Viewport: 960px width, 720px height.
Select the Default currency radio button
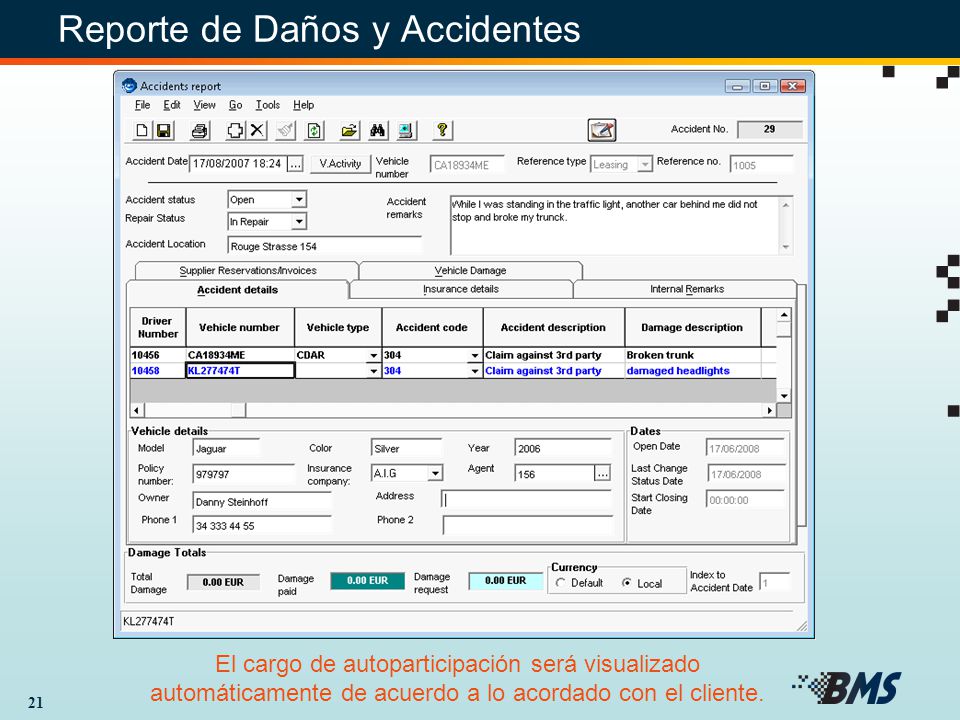pos(560,583)
